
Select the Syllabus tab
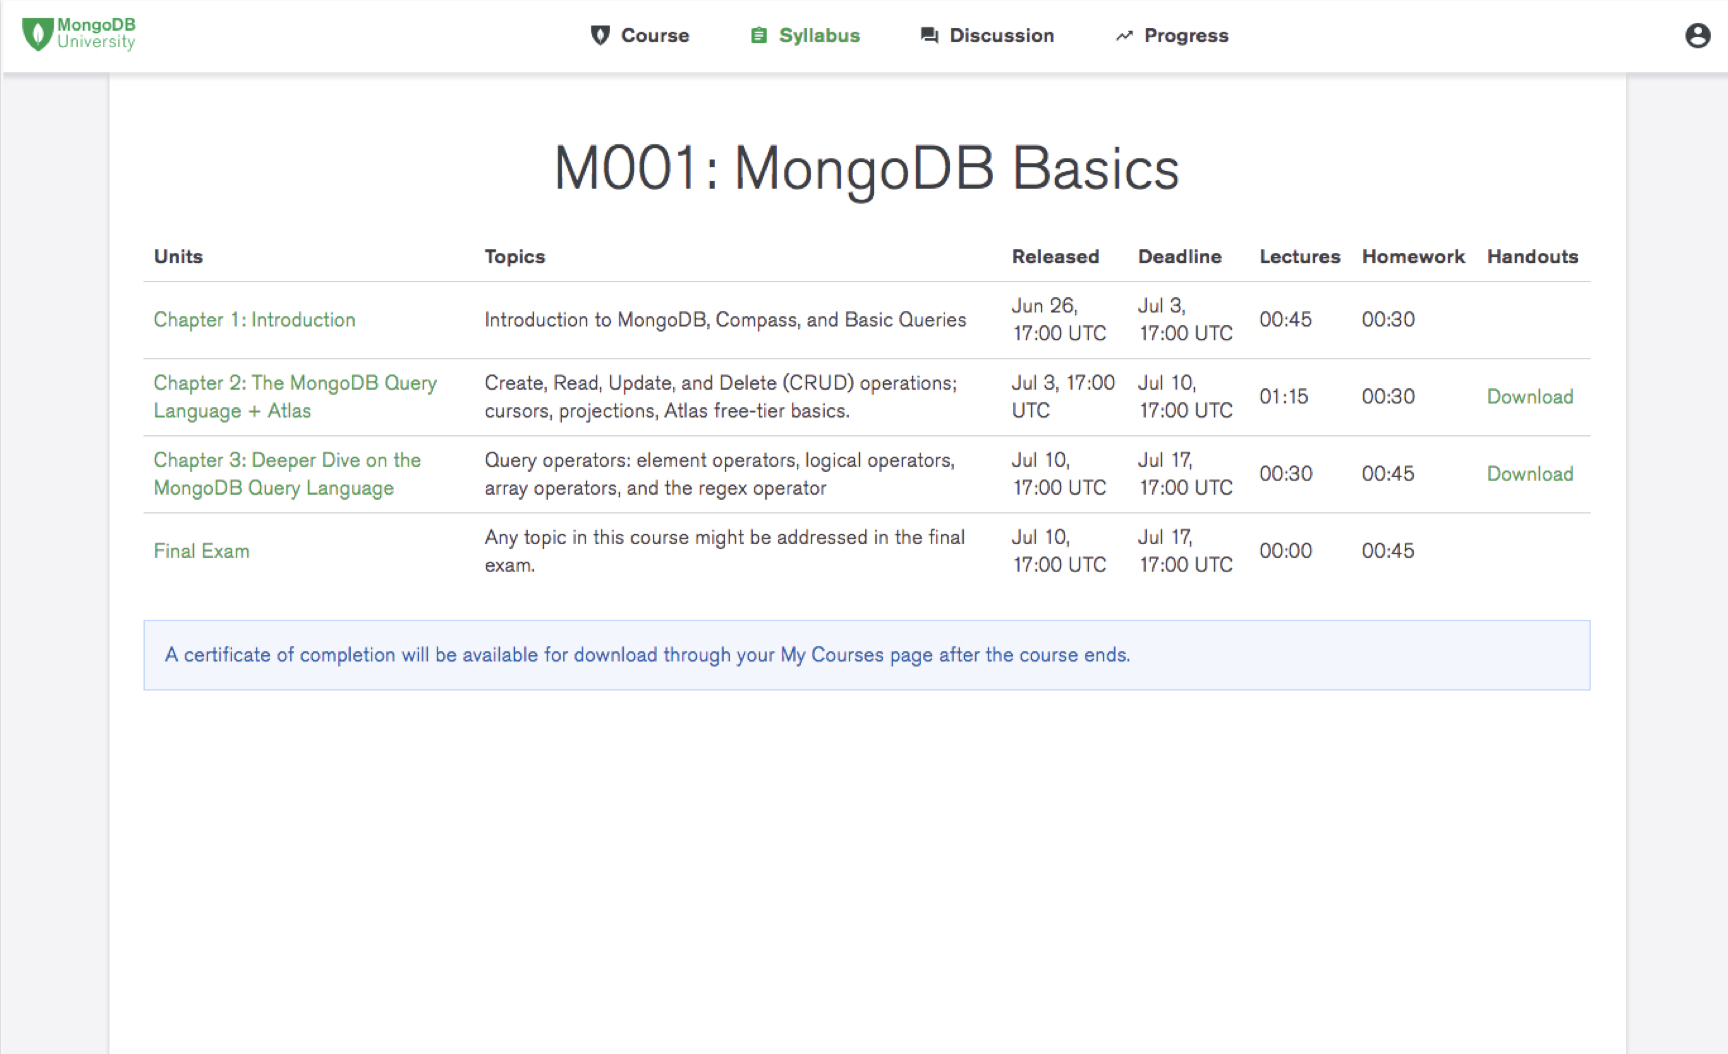[x=805, y=36]
